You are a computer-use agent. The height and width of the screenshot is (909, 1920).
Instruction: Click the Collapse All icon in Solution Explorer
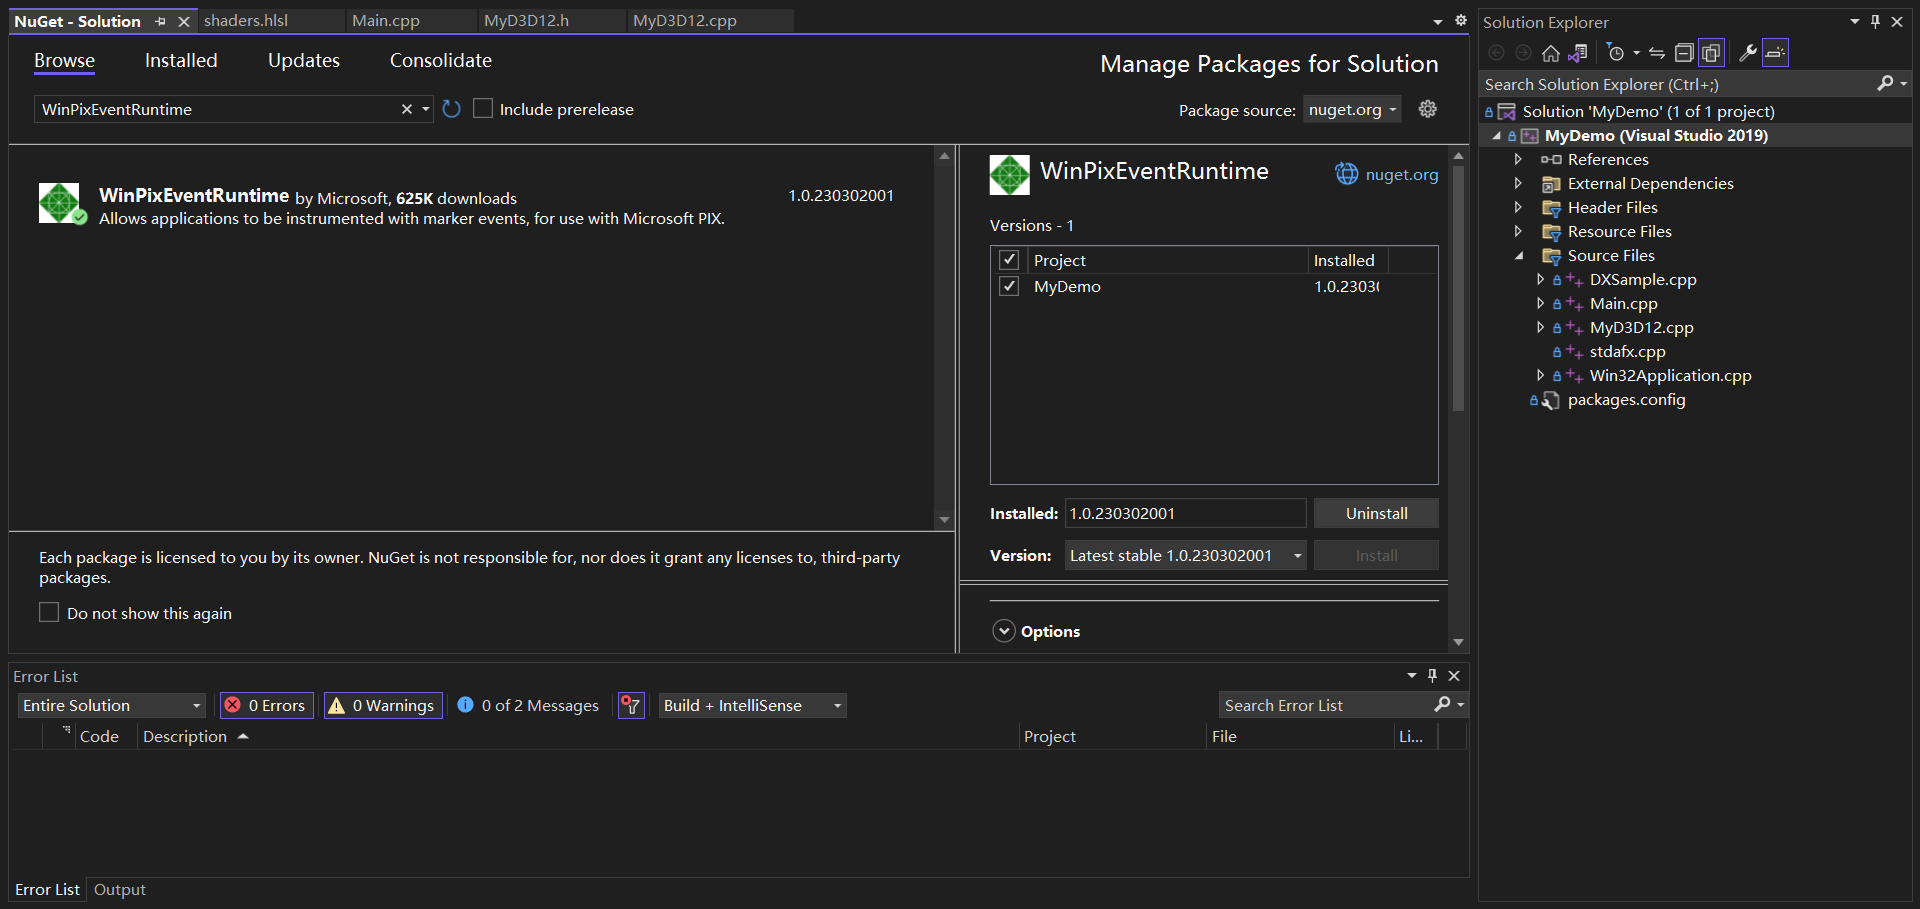pyautogui.click(x=1684, y=53)
